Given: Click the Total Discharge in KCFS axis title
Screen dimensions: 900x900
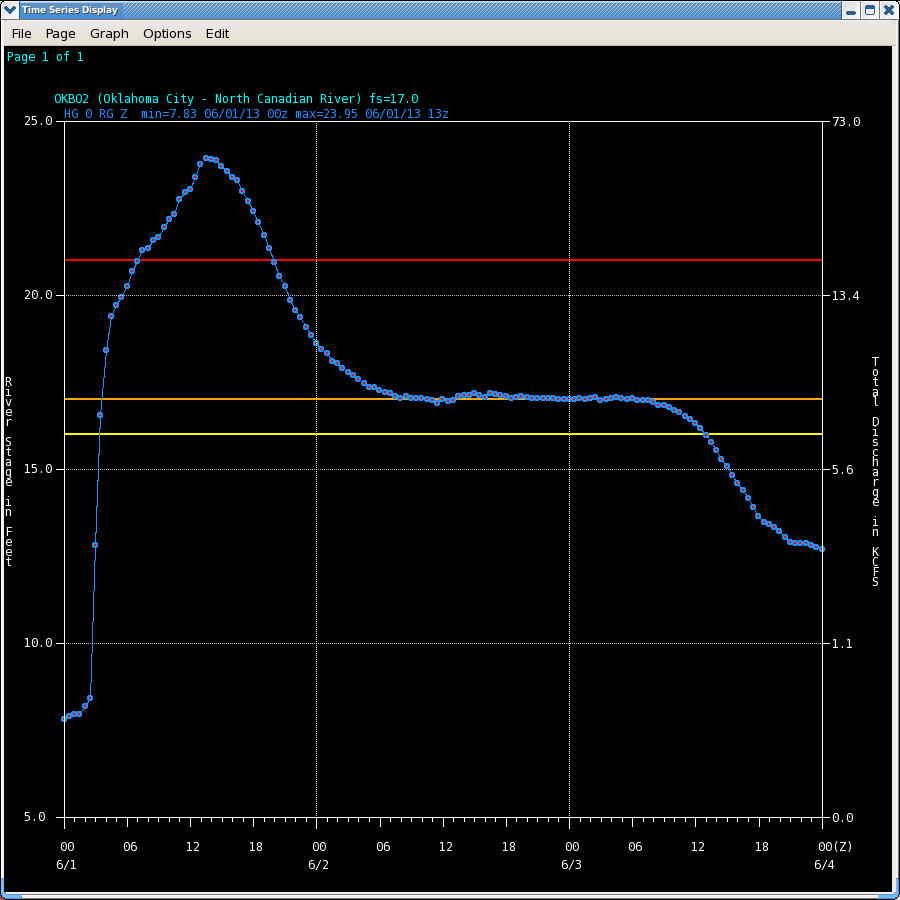Looking at the screenshot, I should pos(875,472).
